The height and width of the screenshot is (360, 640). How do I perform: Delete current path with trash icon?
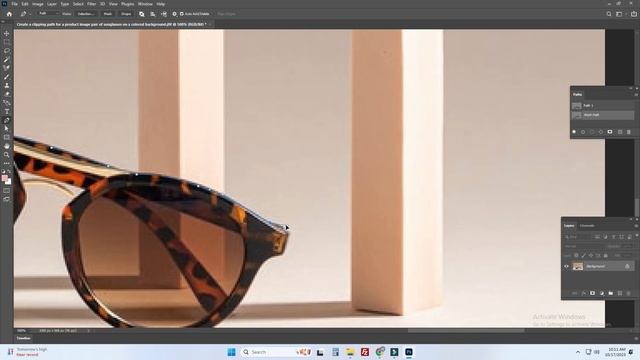click(x=629, y=132)
